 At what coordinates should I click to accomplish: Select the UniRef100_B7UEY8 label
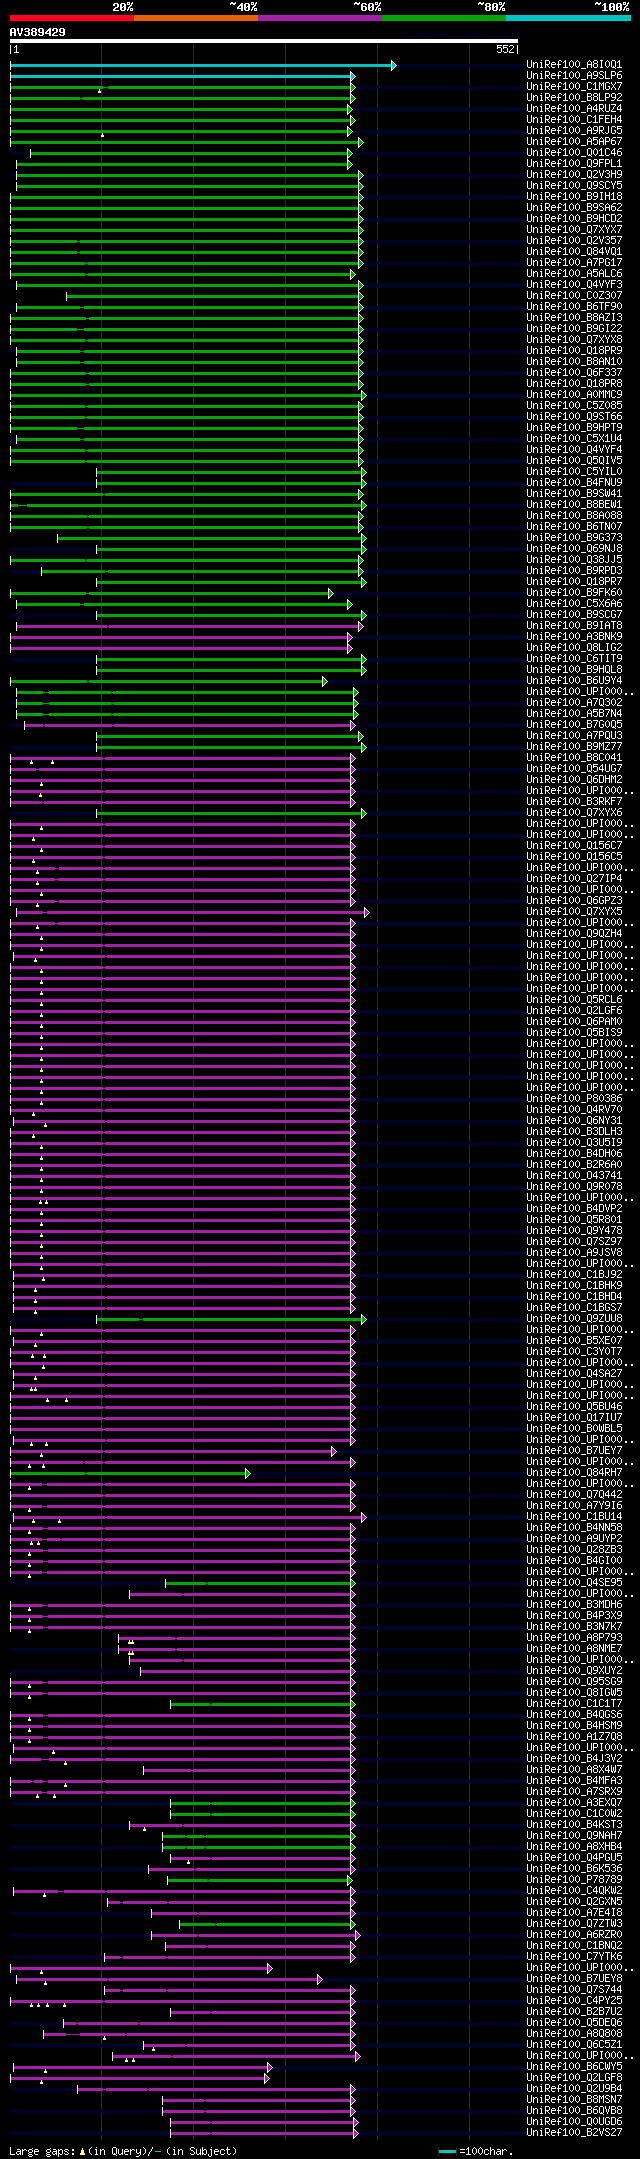(x=574, y=1979)
